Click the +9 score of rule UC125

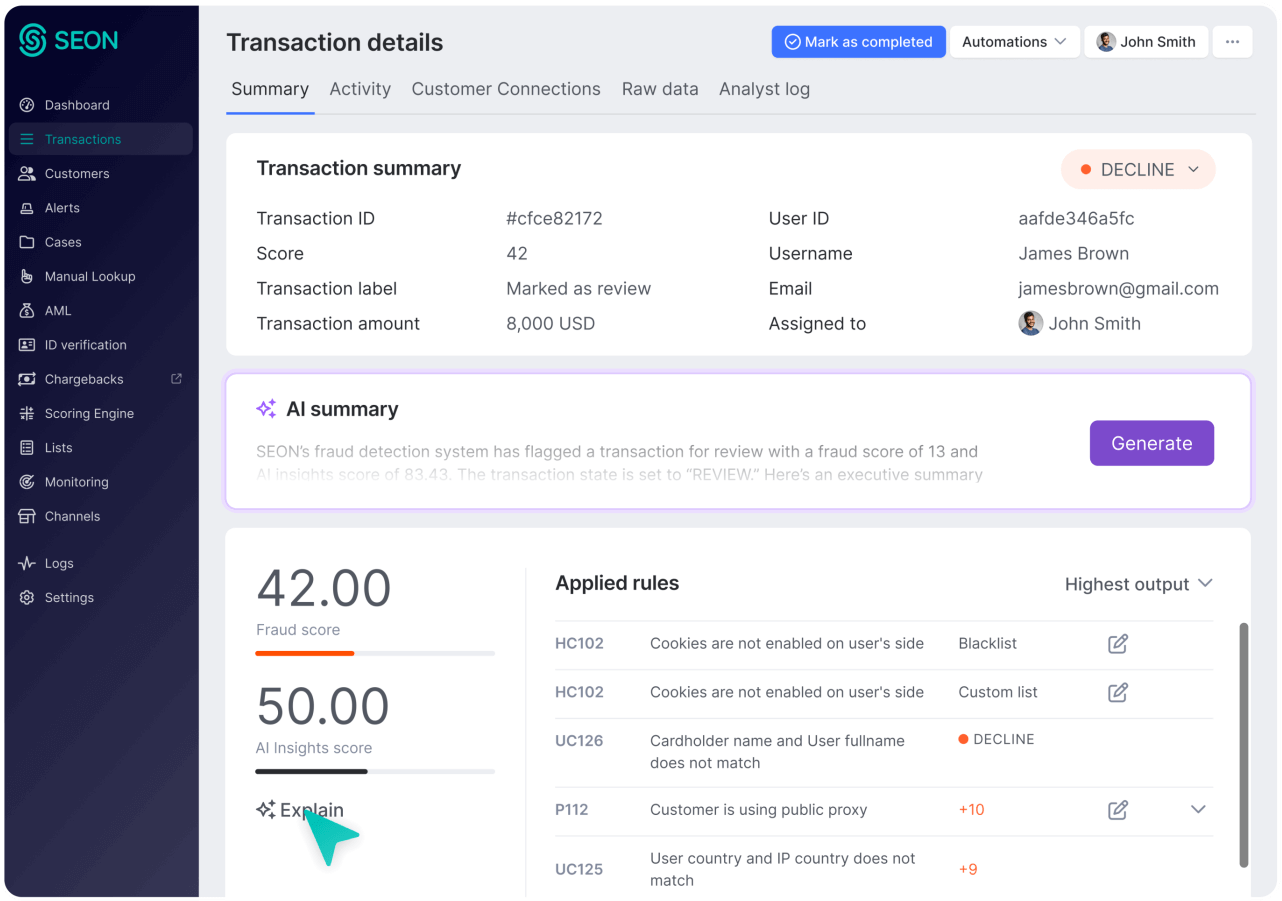point(967,869)
